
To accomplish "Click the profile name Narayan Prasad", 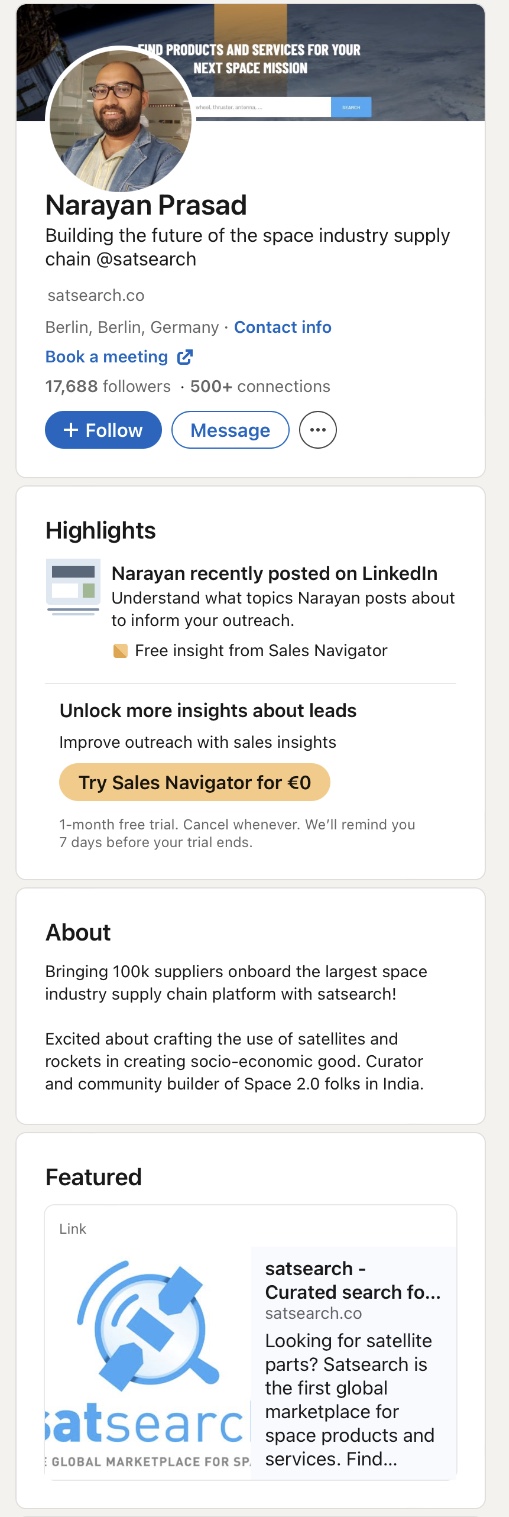I will click(146, 205).
